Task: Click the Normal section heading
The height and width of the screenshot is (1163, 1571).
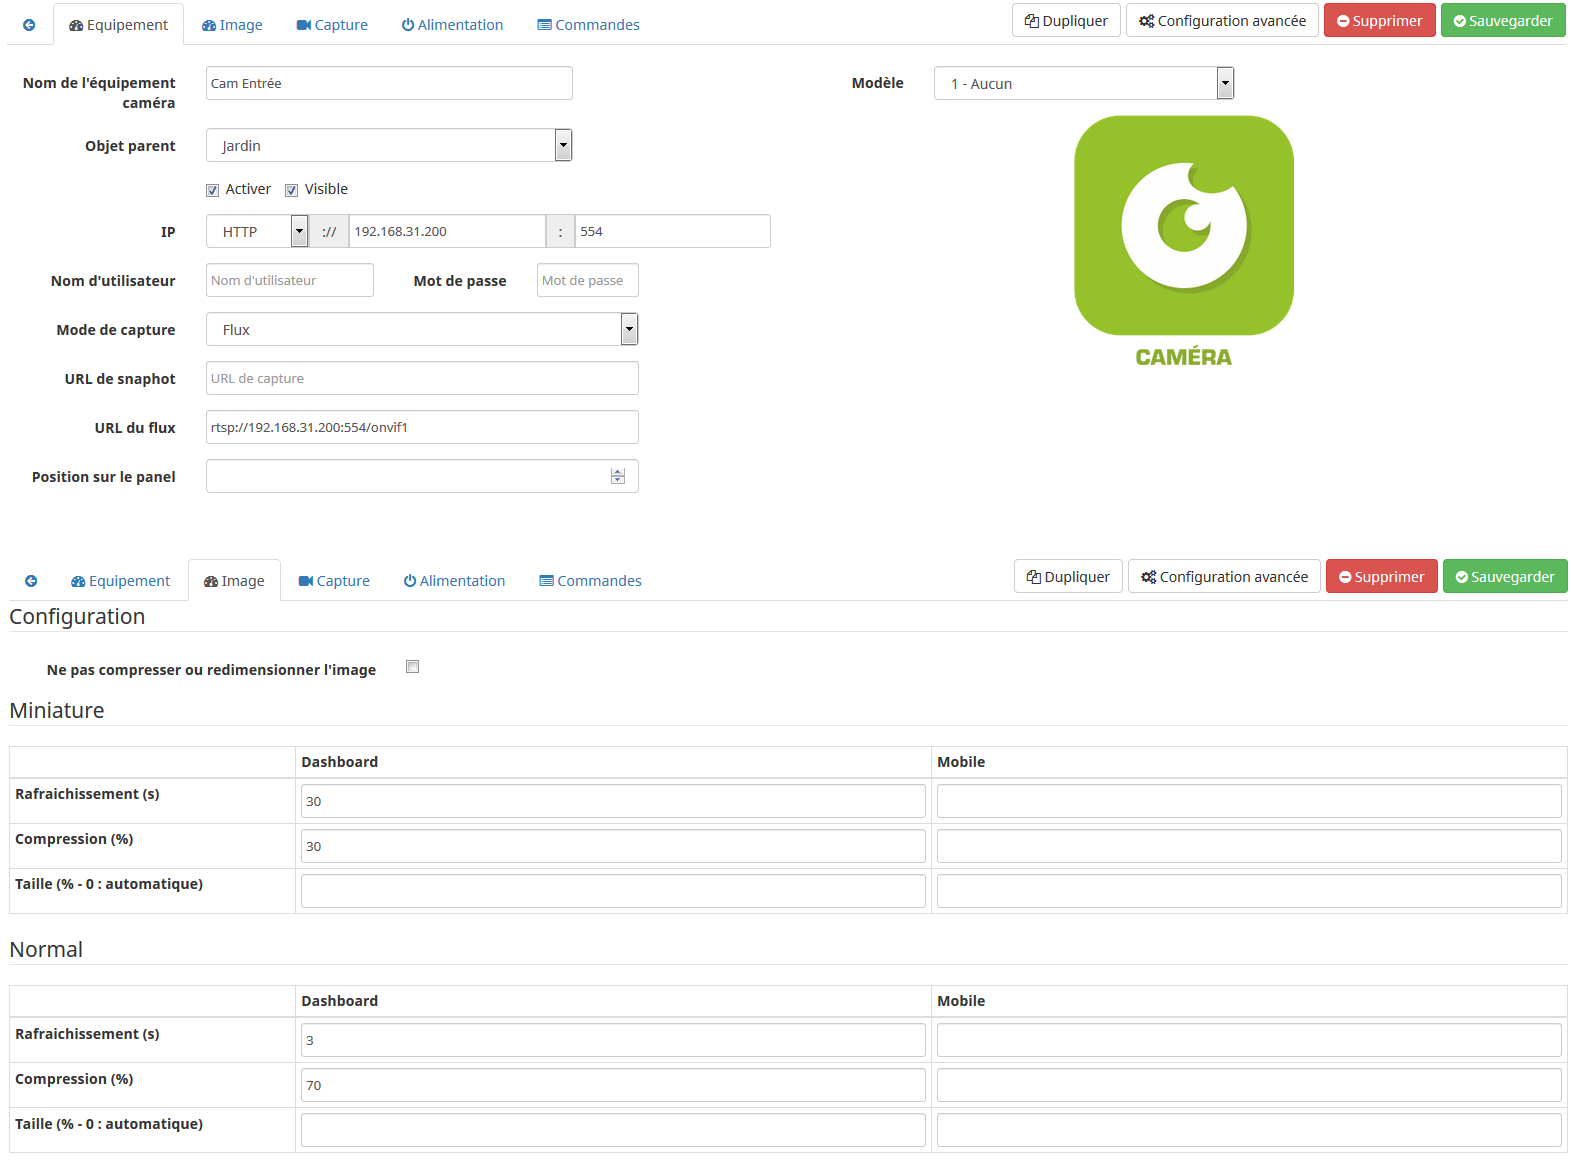Action: coord(46,949)
